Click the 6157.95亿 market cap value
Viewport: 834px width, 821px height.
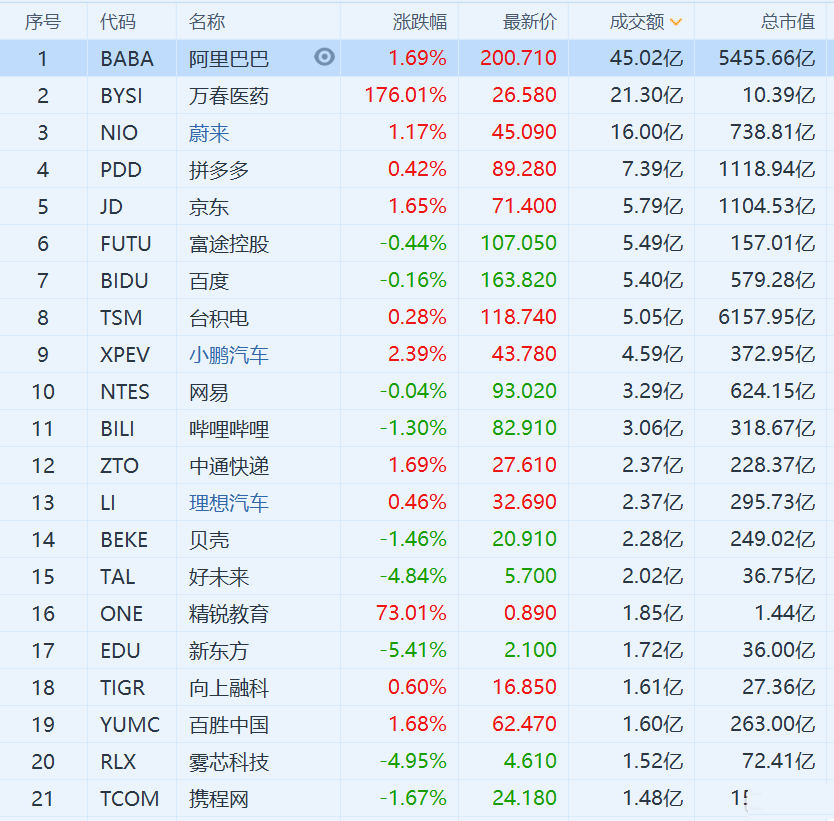pos(767,317)
